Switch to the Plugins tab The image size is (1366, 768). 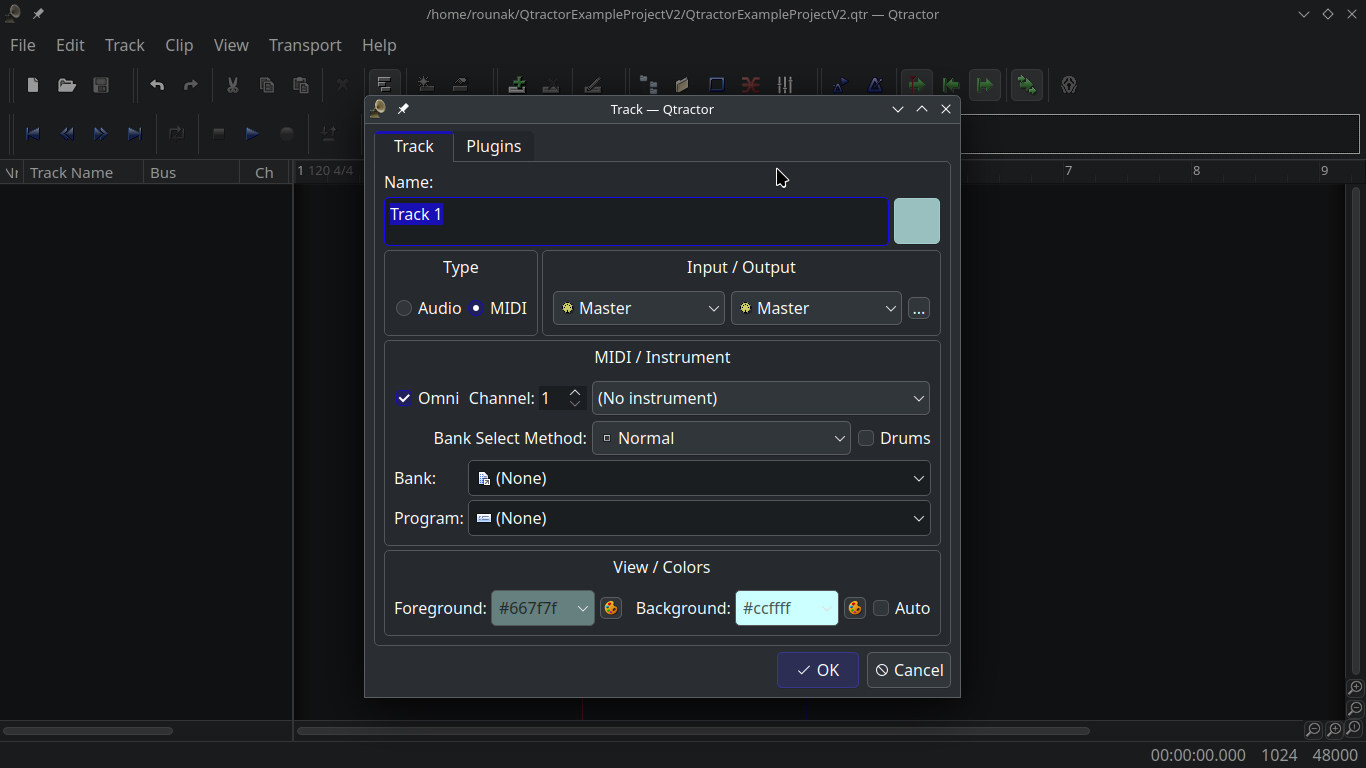tap(493, 146)
